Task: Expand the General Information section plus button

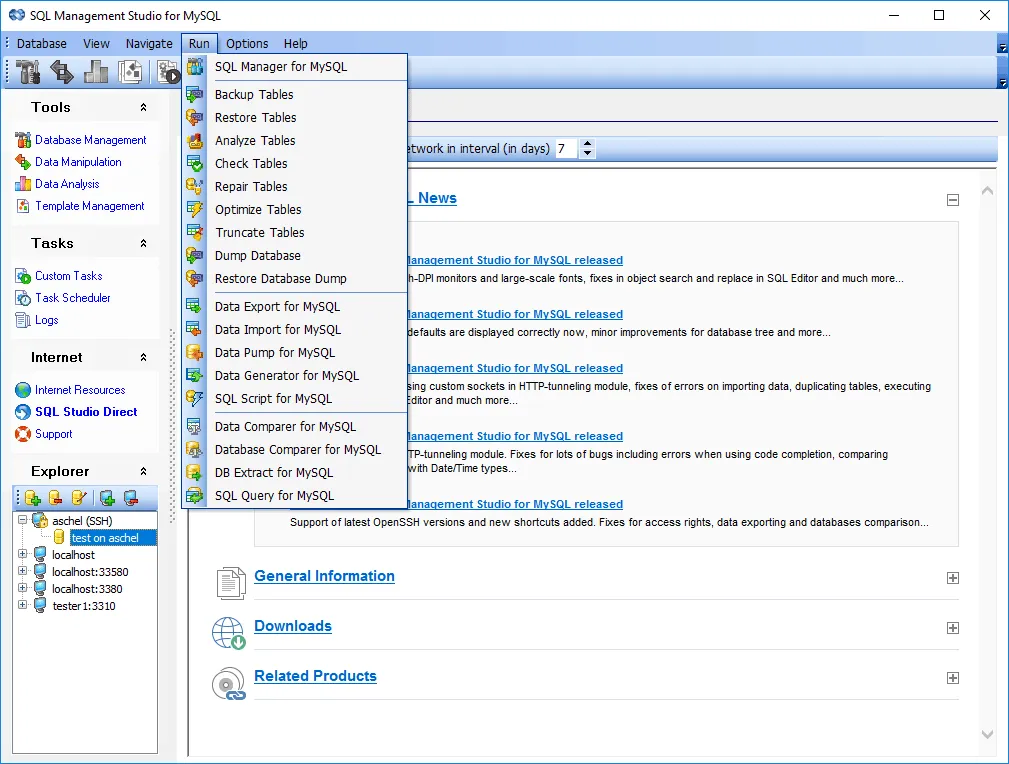Action: [x=953, y=578]
